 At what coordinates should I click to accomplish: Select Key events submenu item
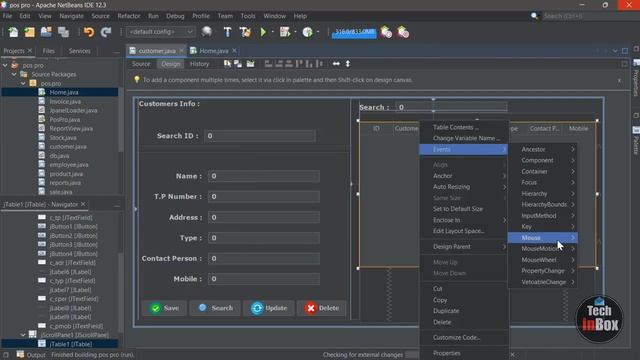coord(542,227)
